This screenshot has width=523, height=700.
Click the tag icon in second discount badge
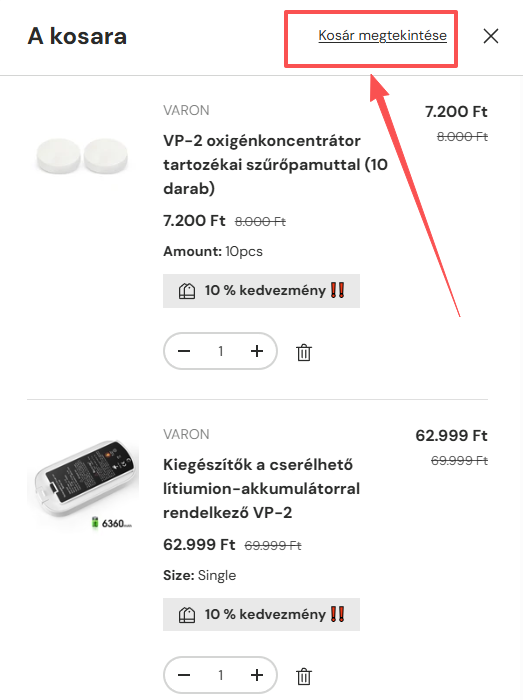[x=187, y=615]
